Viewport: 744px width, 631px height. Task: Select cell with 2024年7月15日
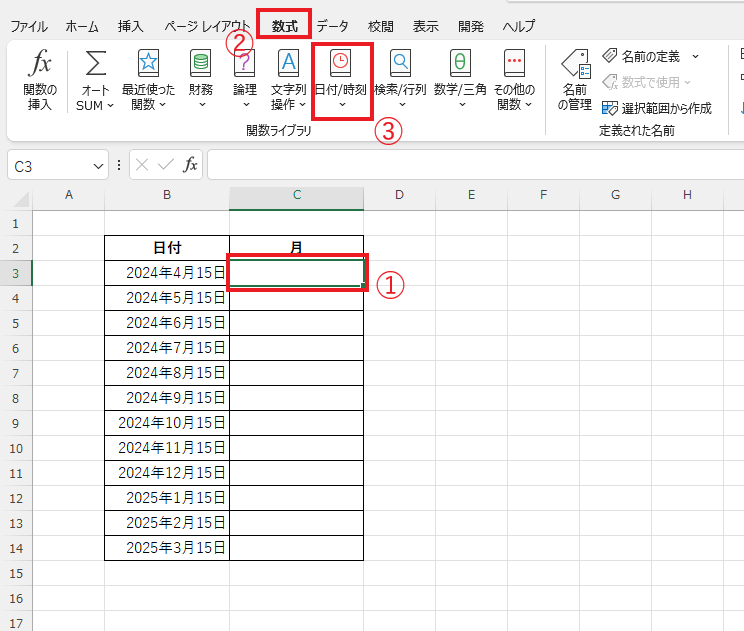click(x=167, y=348)
